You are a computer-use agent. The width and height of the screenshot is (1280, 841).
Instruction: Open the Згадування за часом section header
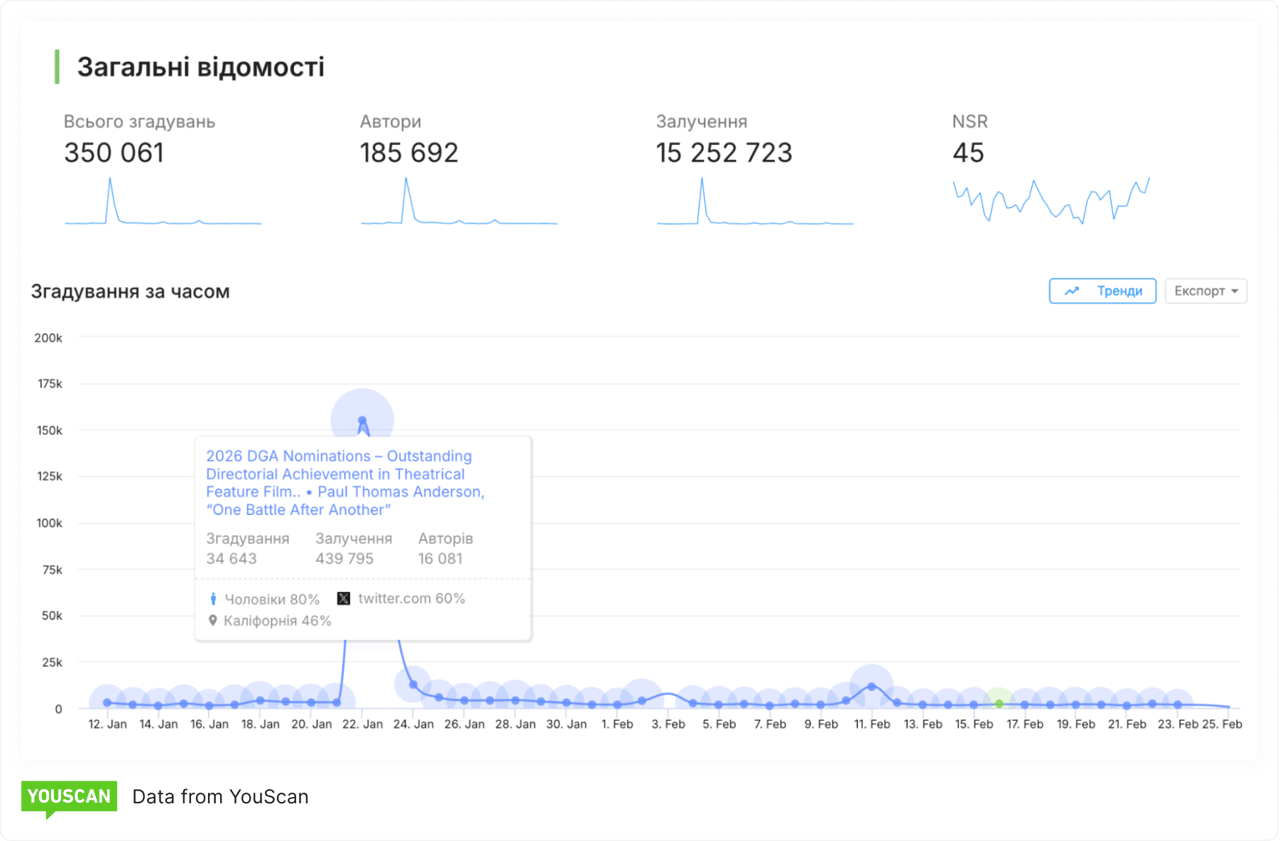[129, 291]
